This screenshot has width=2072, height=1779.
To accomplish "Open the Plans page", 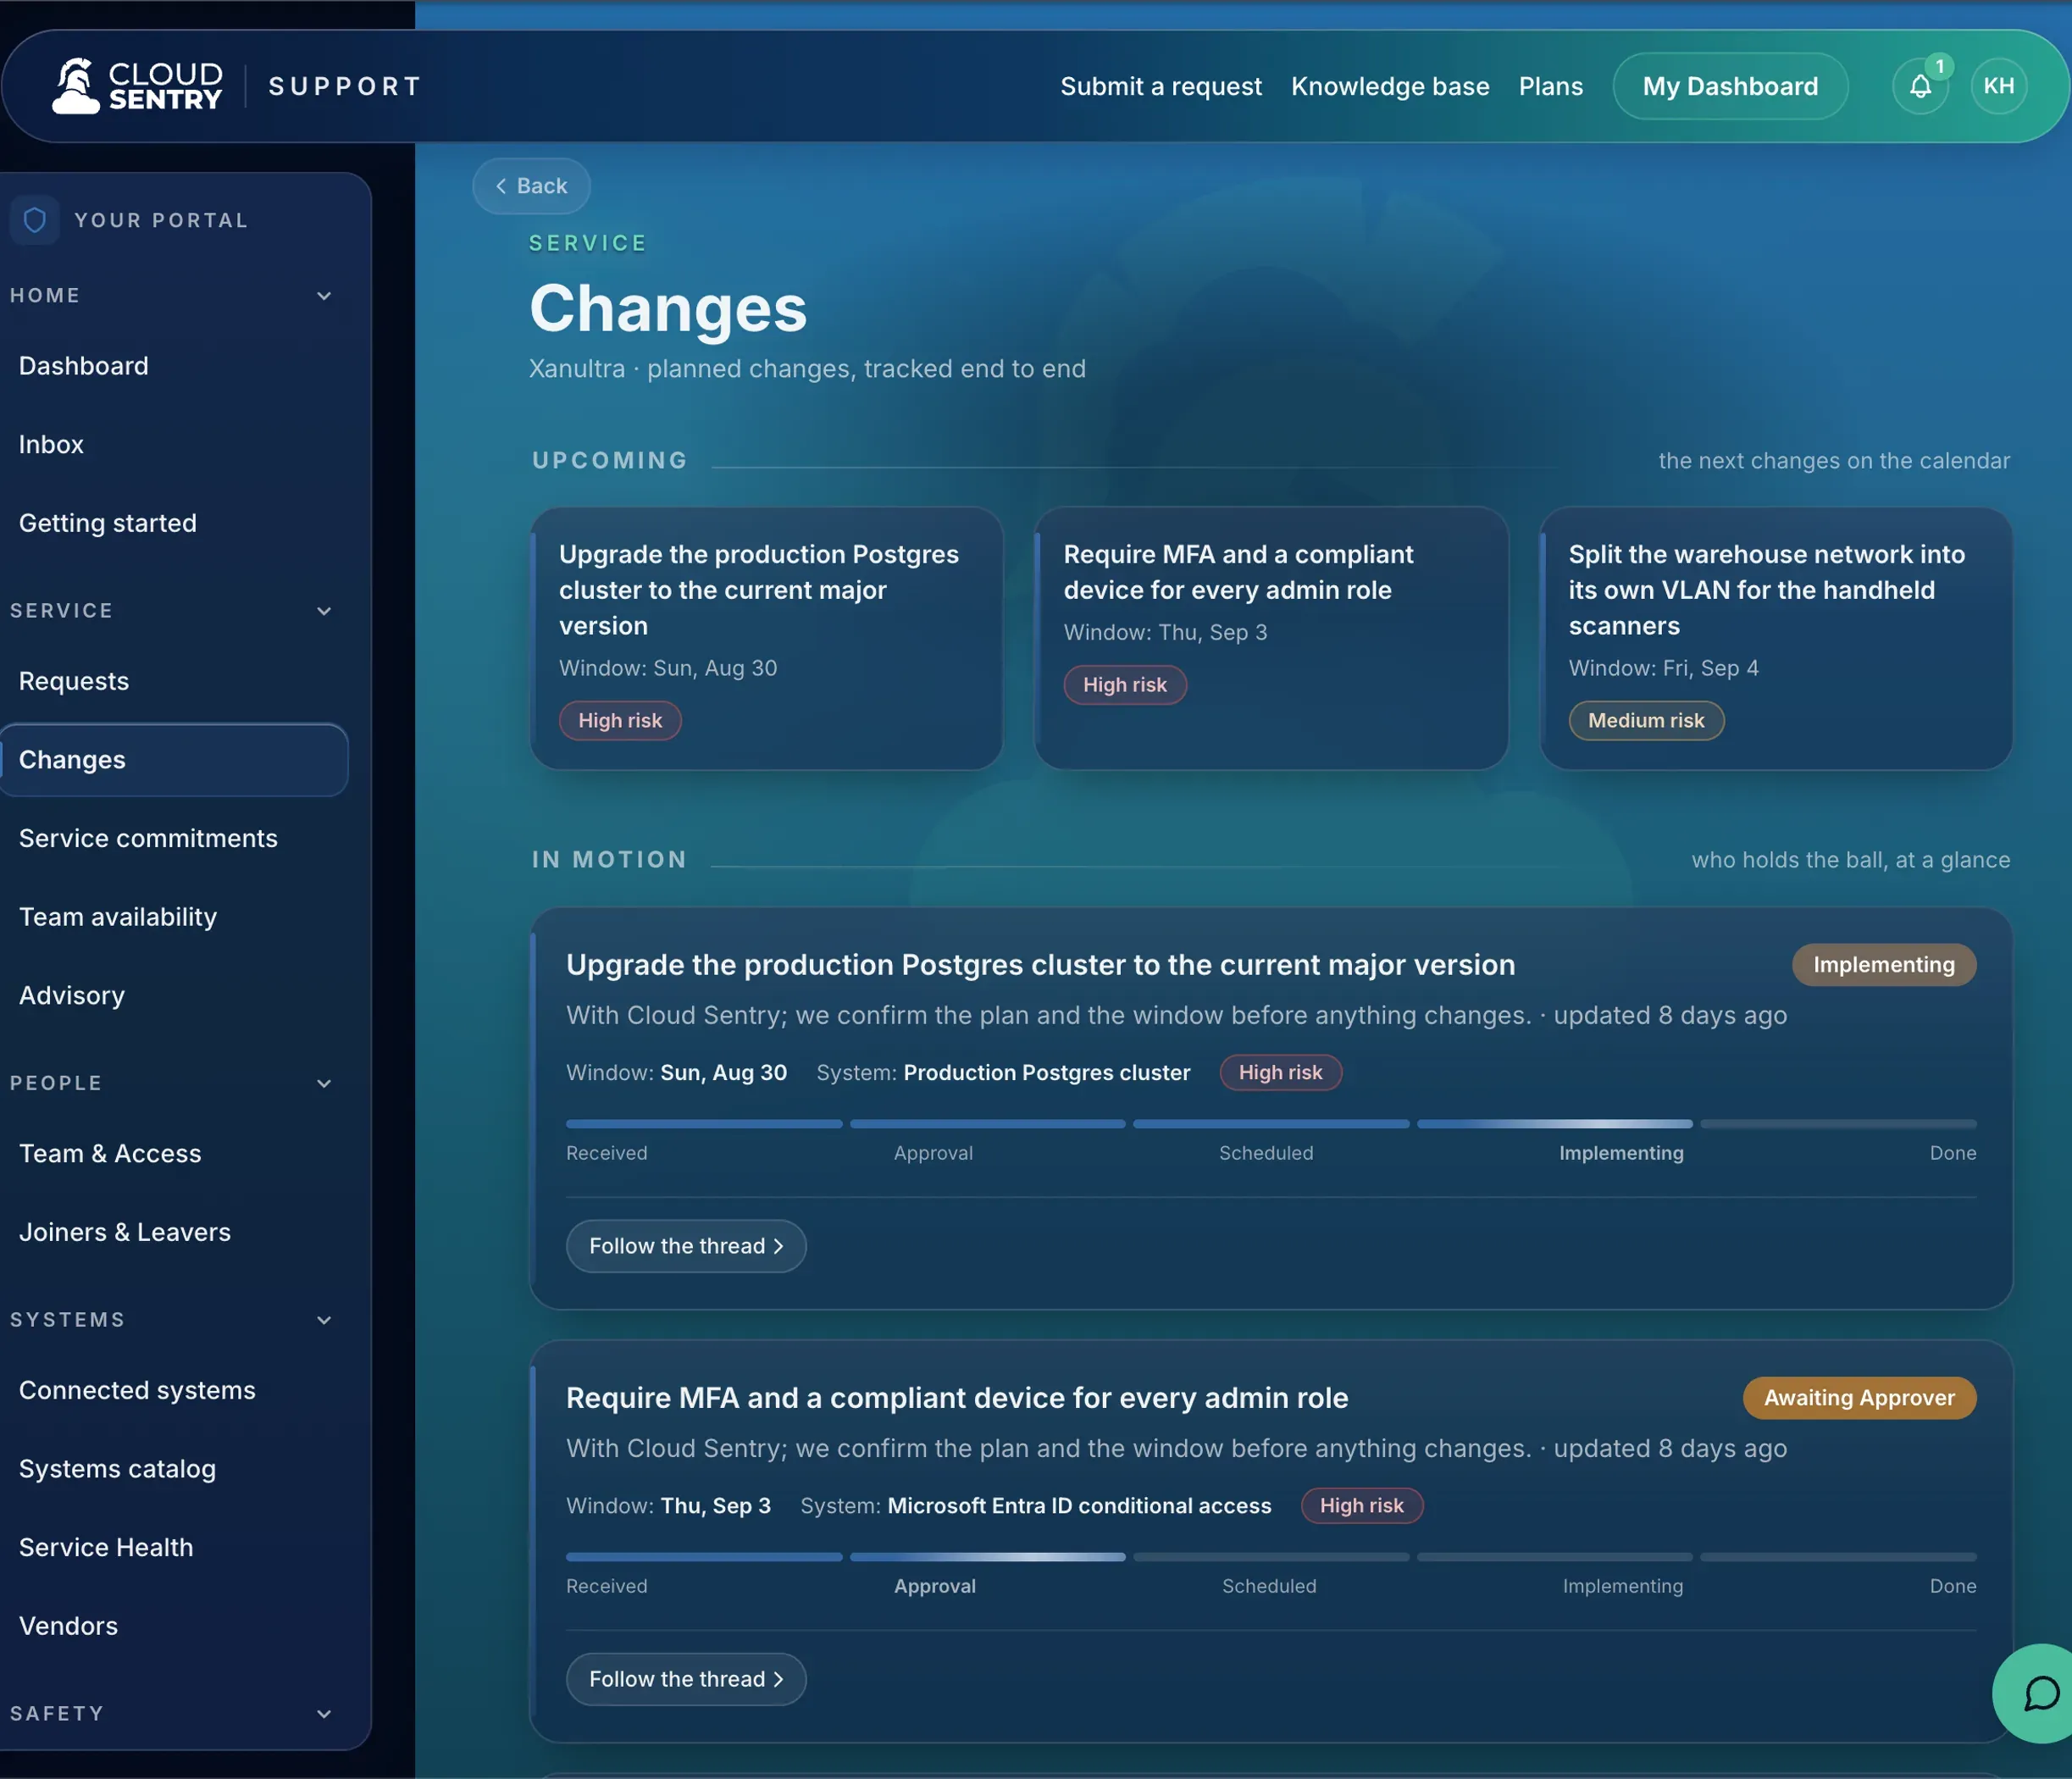I will tap(1550, 87).
